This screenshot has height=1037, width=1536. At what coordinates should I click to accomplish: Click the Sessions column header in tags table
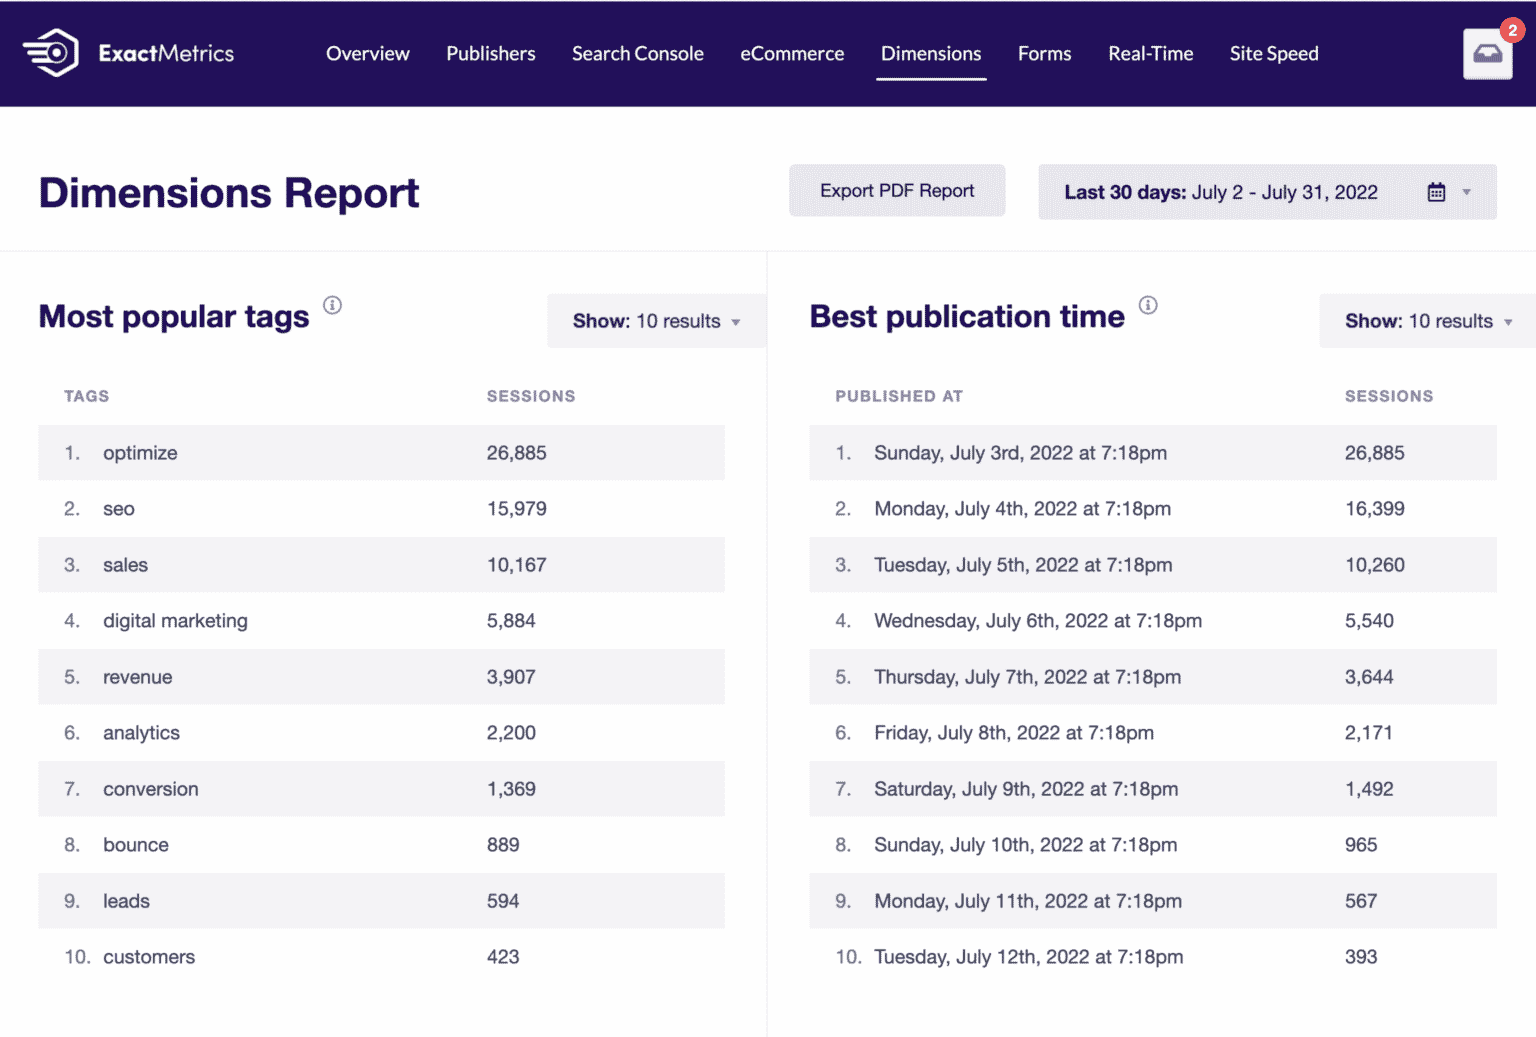click(530, 396)
